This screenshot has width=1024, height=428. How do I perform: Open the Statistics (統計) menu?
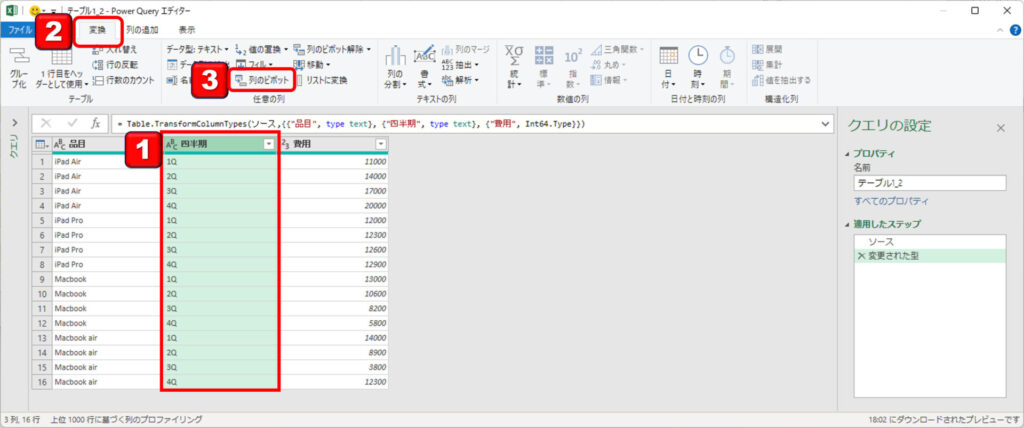[x=515, y=67]
